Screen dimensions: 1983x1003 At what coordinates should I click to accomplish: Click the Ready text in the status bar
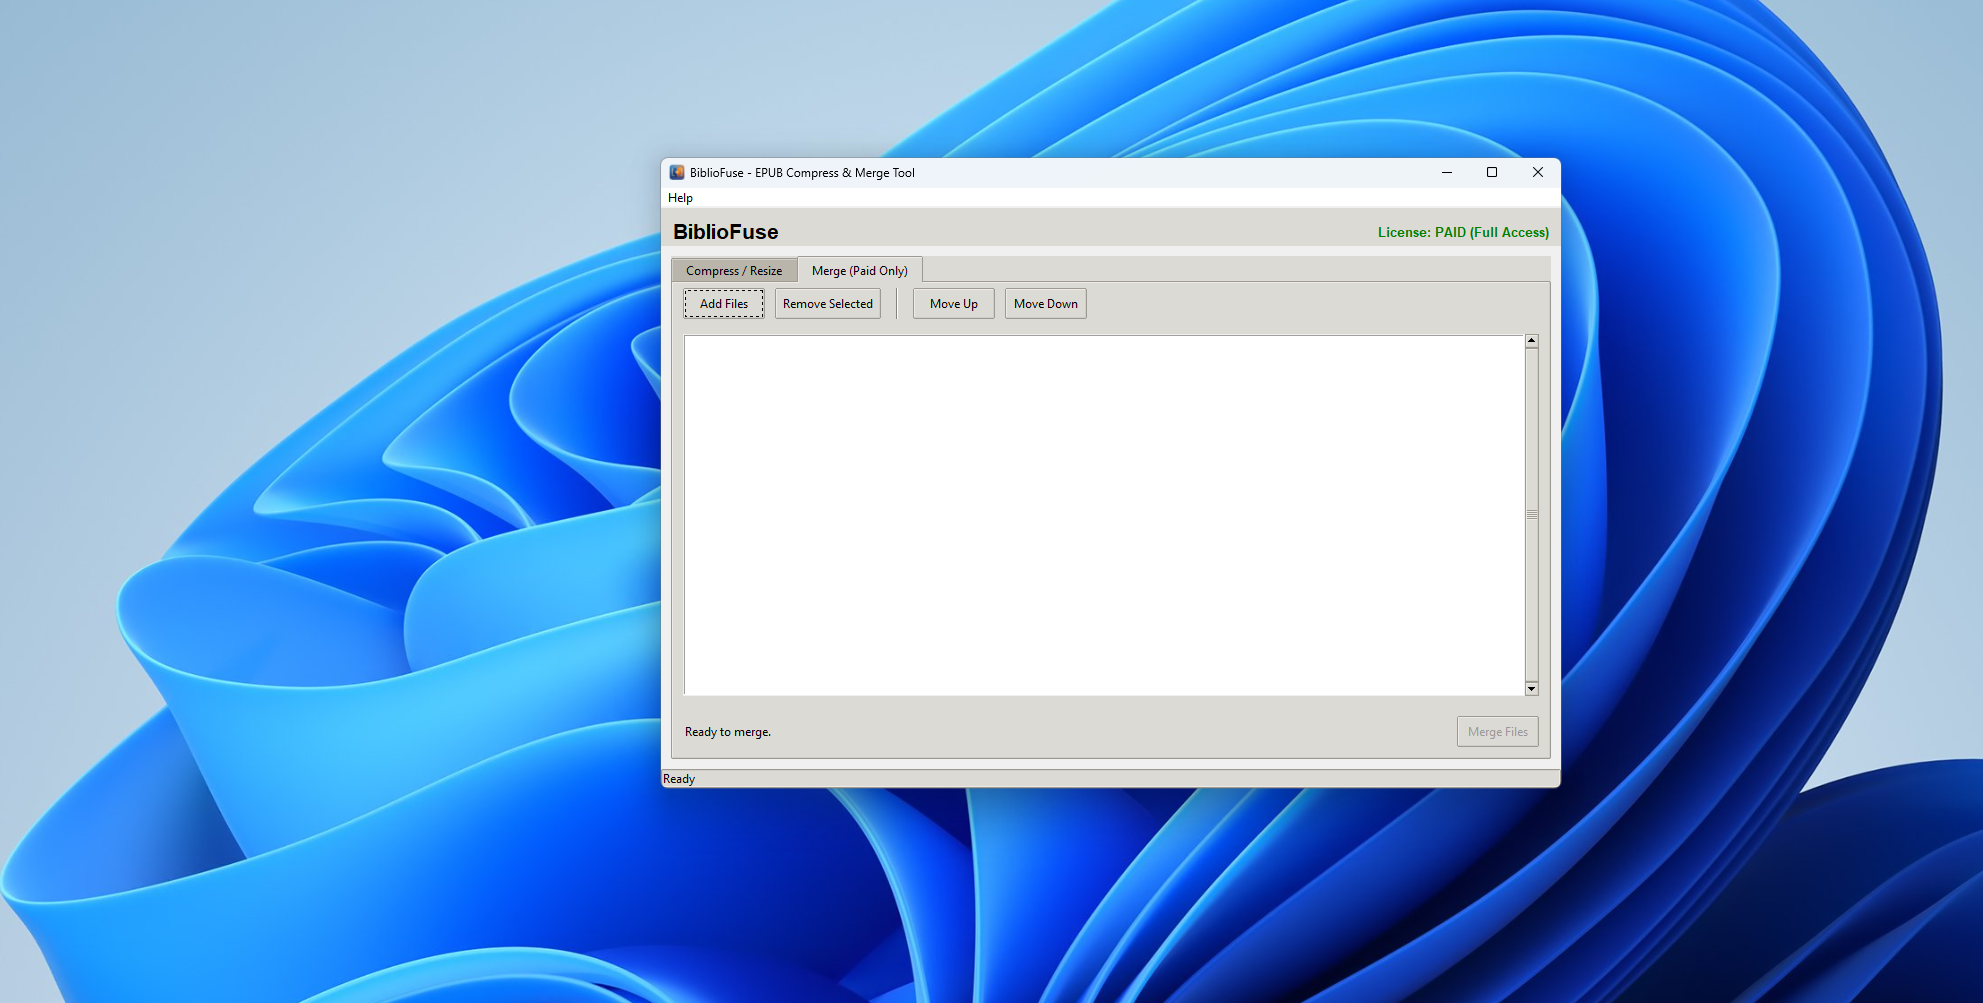pos(679,778)
